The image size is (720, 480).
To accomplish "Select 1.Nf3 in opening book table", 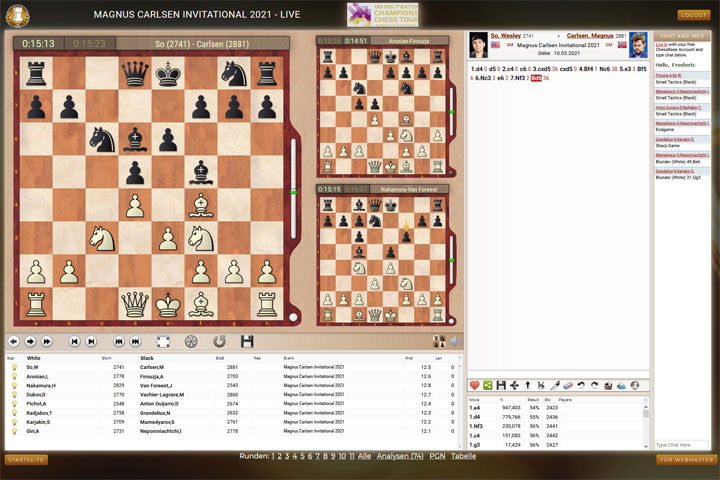I will click(x=476, y=426).
